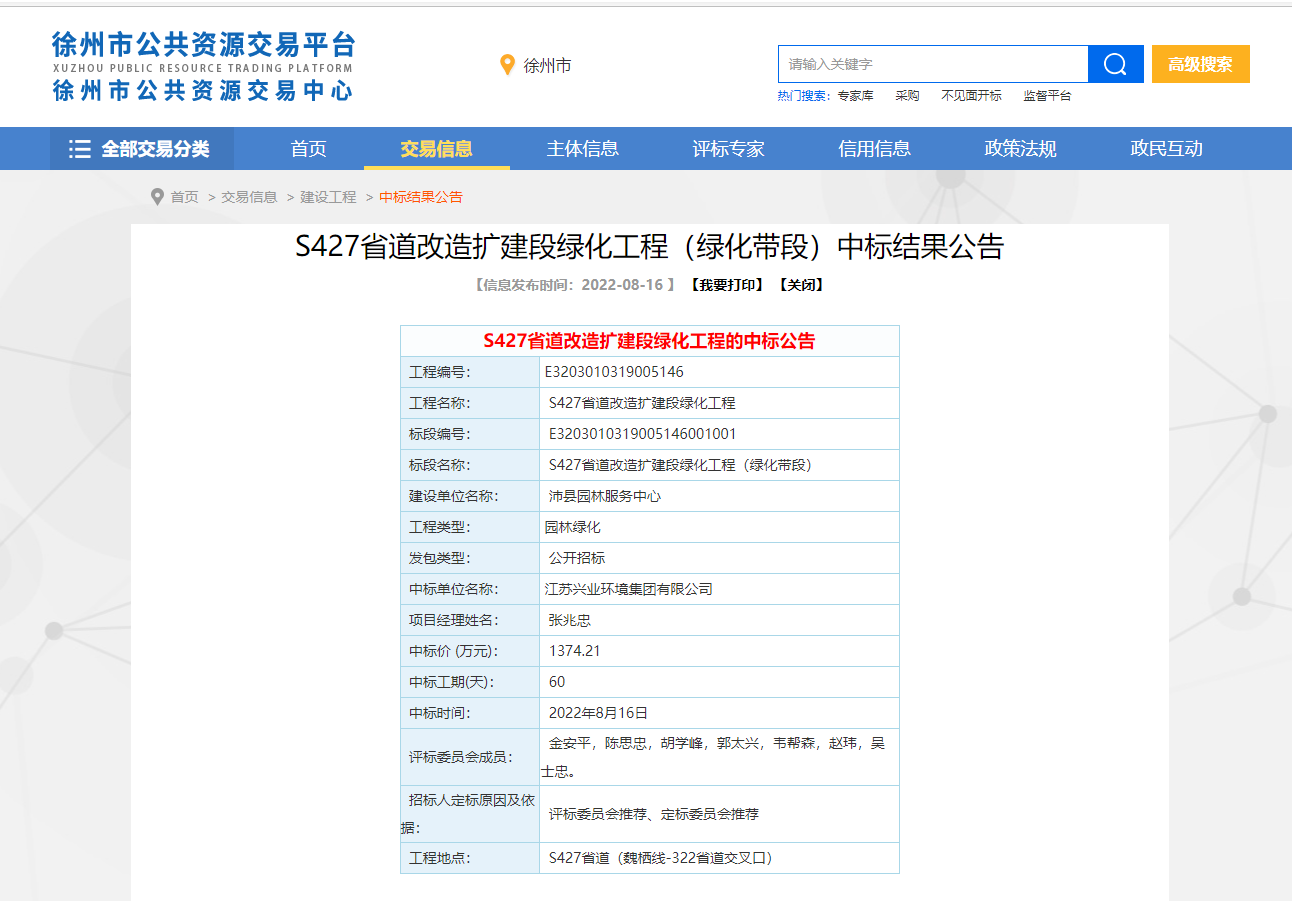Click the 中标工期(天) label cell

click(x=470, y=682)
